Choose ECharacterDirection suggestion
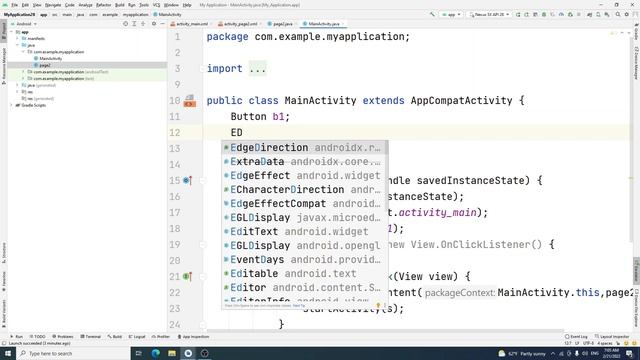Viewport: 640px width, 360px height. [x=304, y=189]
